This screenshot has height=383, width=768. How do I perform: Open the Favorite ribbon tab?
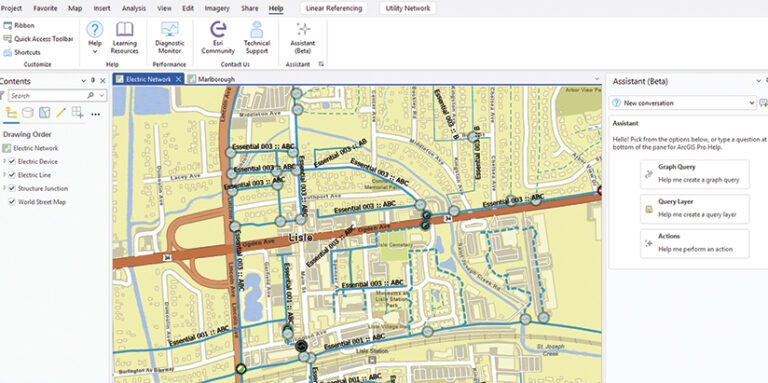point(45,8)
